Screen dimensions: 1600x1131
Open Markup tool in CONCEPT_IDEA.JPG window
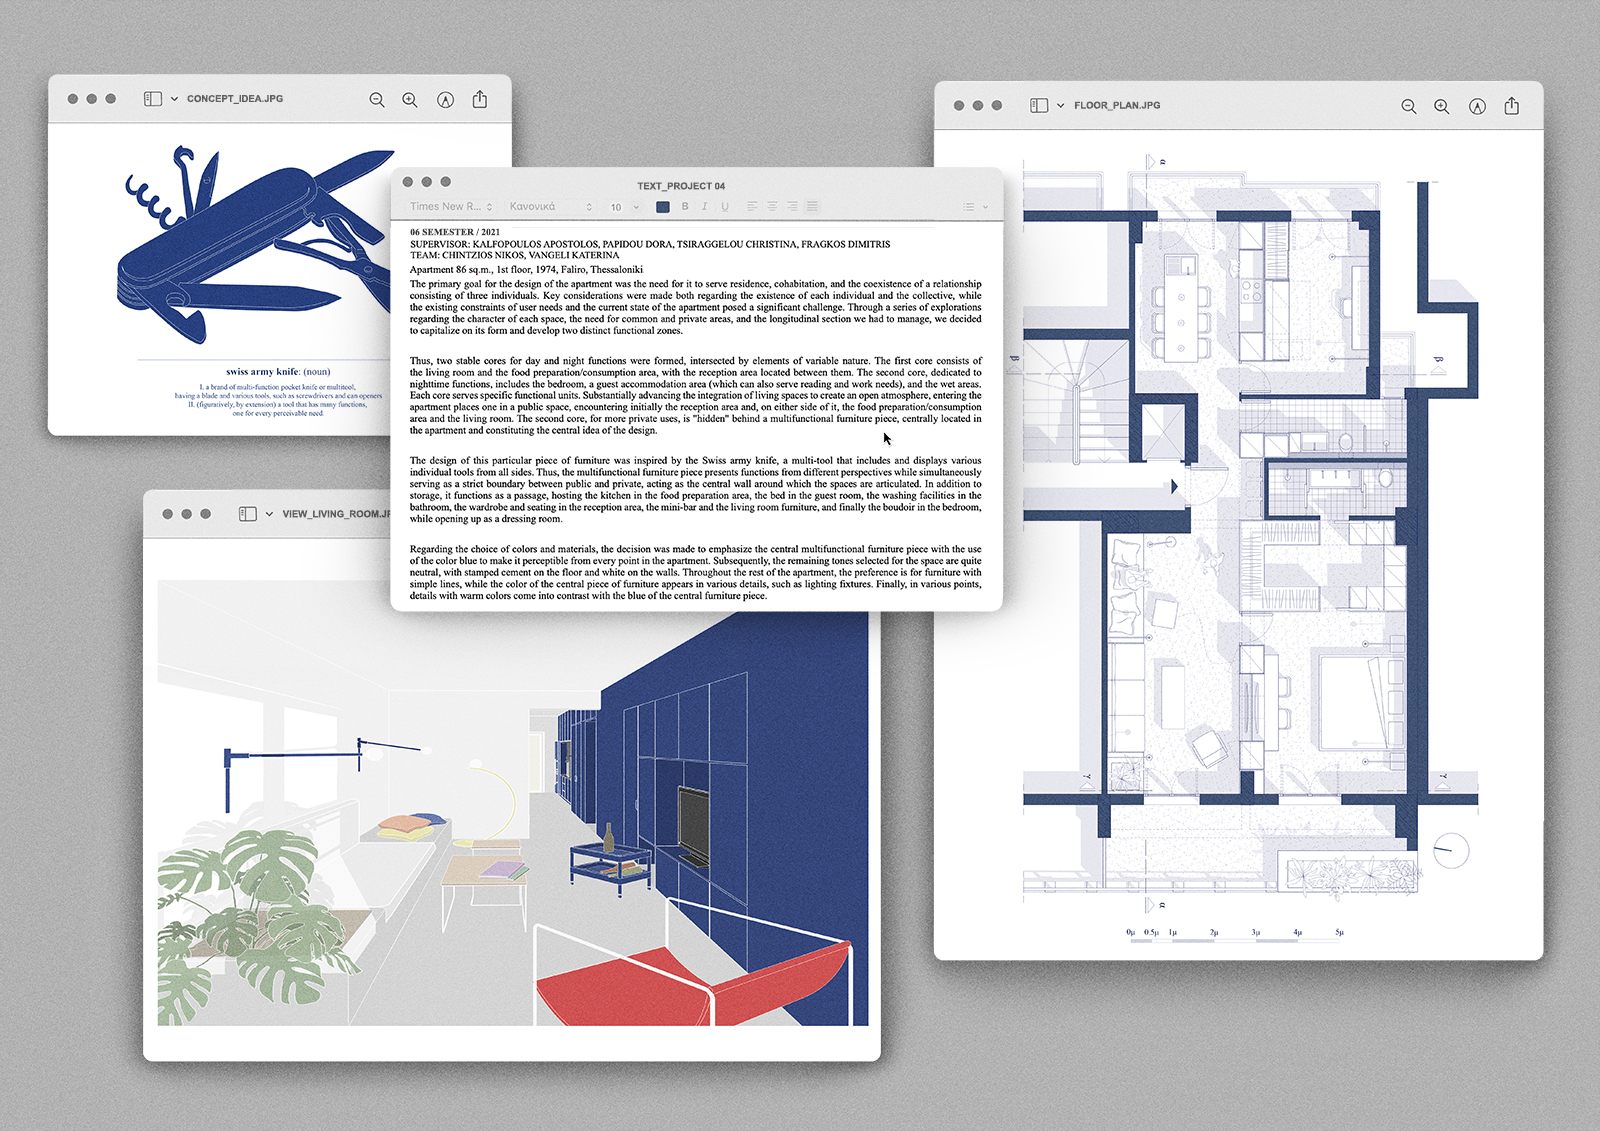click(x=446, y=100)
